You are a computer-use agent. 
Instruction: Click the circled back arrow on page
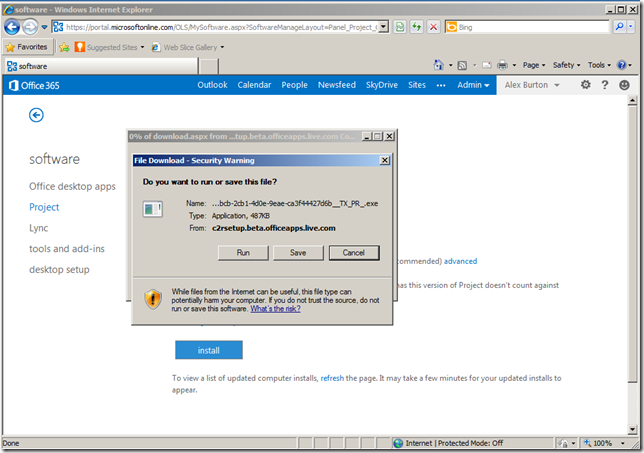(x=36, y=115)
